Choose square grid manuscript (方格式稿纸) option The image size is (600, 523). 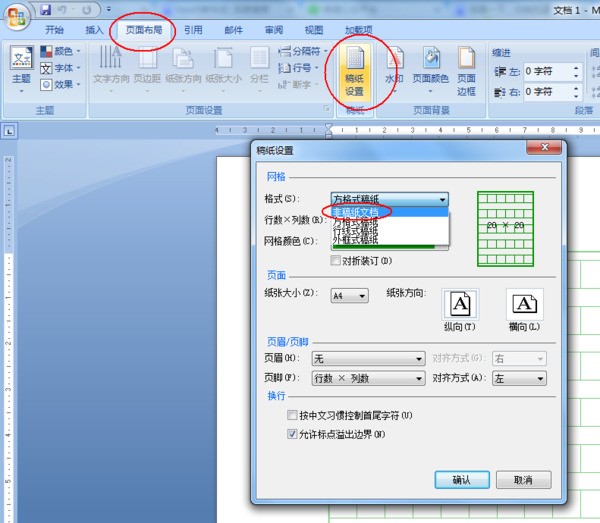pyautogui.click(x=390, y=222)
